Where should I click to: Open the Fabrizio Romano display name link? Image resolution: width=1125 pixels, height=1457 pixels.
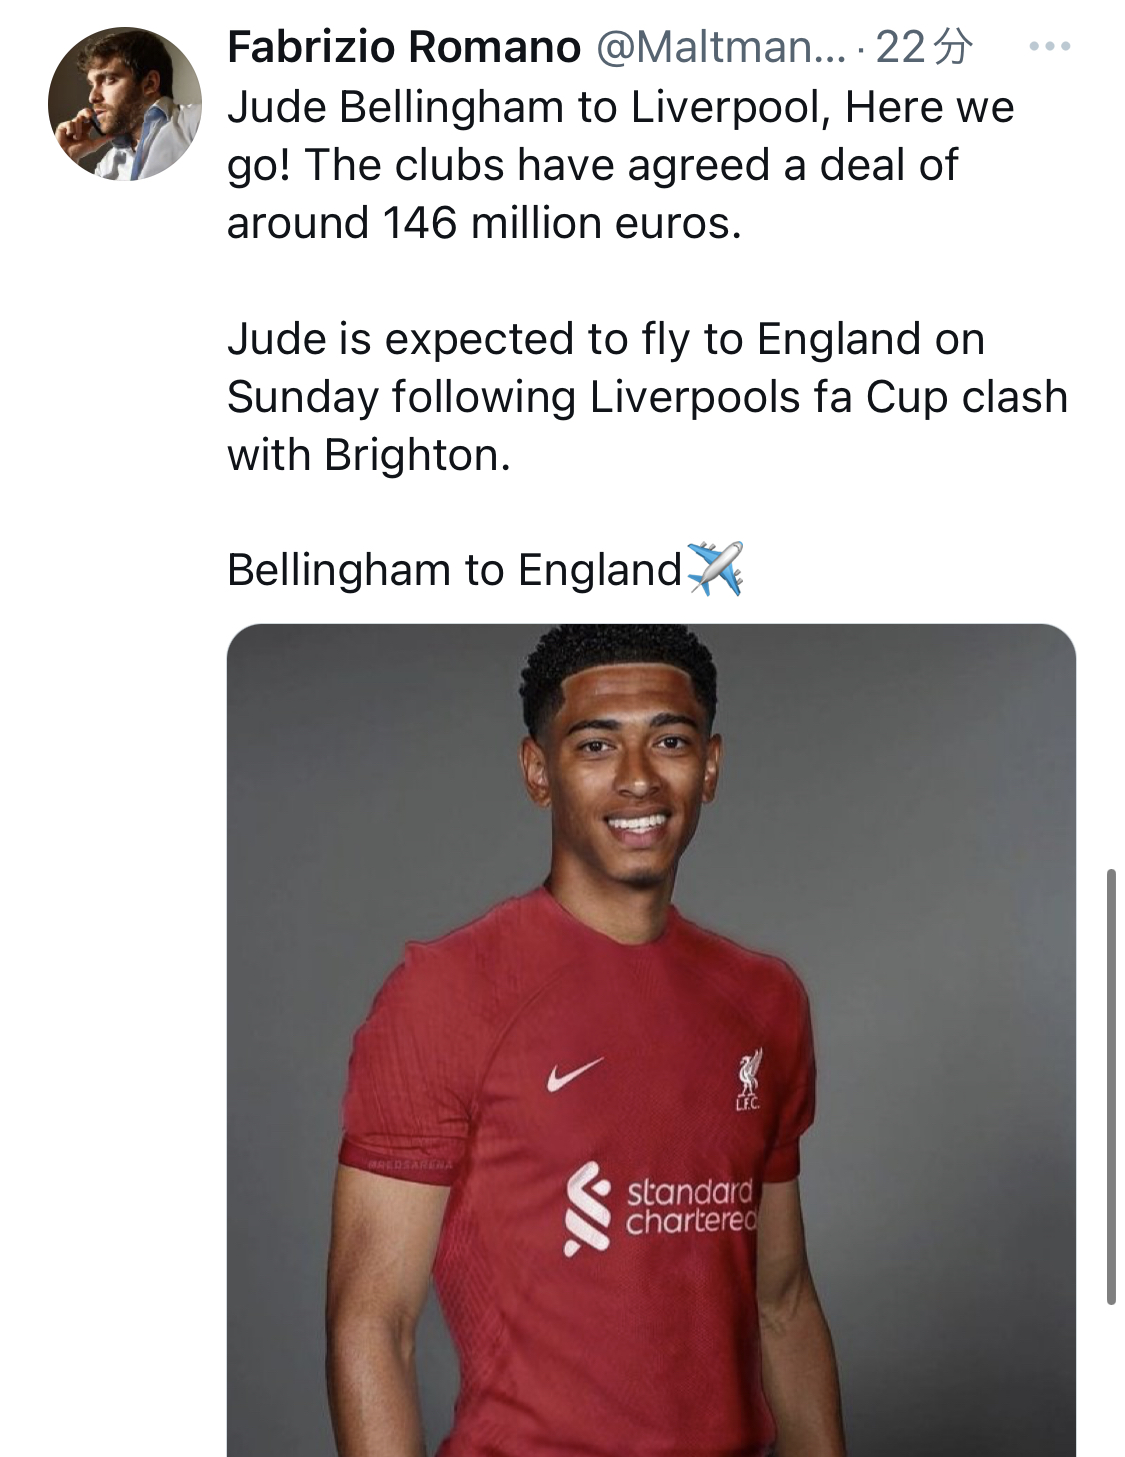point(403,47)
